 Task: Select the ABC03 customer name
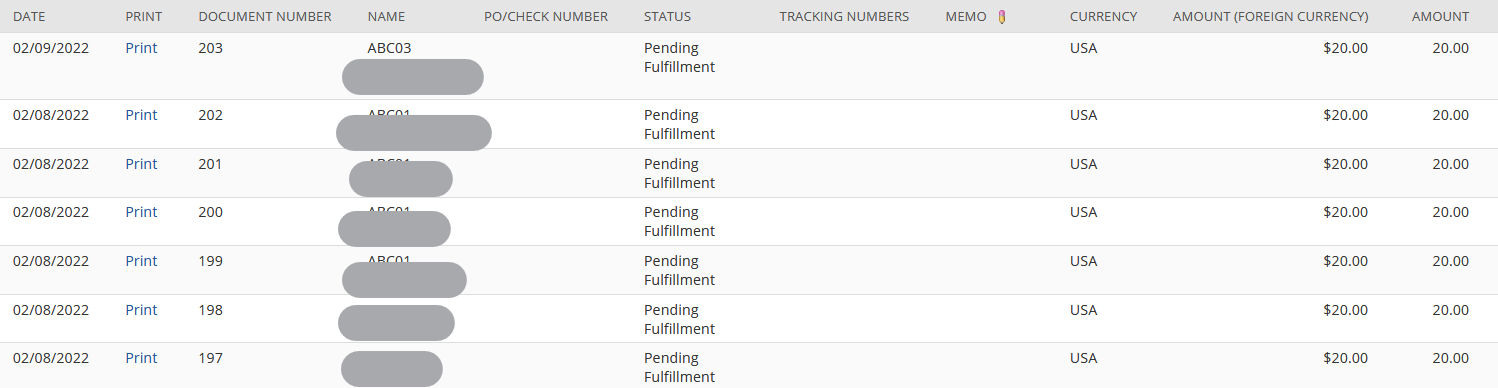389,48
